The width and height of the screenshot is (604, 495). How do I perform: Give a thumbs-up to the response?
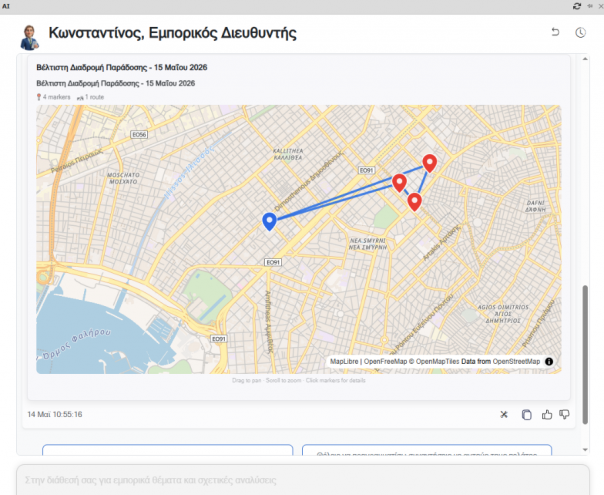(x=547, y=414)
